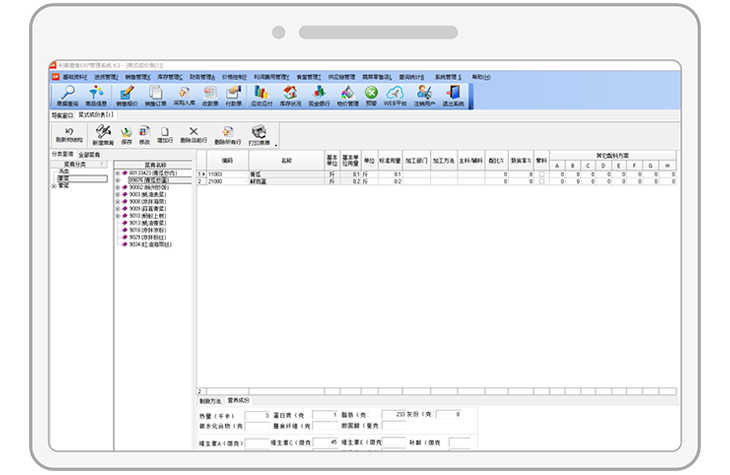Toggle 管料 checkbox in row 21000
Image resolution: width=730 pixels, height=475 pixels.
coord(542,181)
